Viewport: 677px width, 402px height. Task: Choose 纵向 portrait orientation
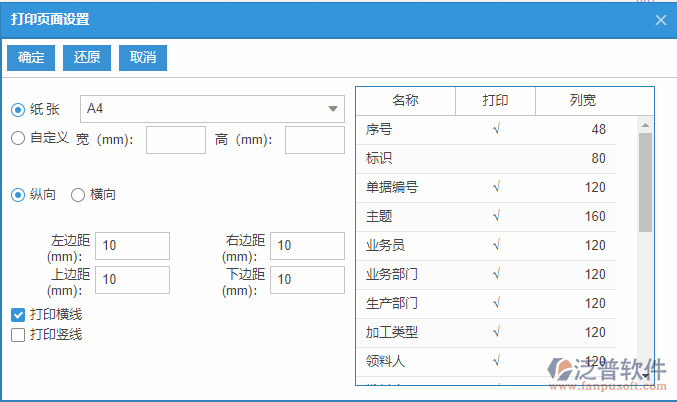[x=18, y=195]
